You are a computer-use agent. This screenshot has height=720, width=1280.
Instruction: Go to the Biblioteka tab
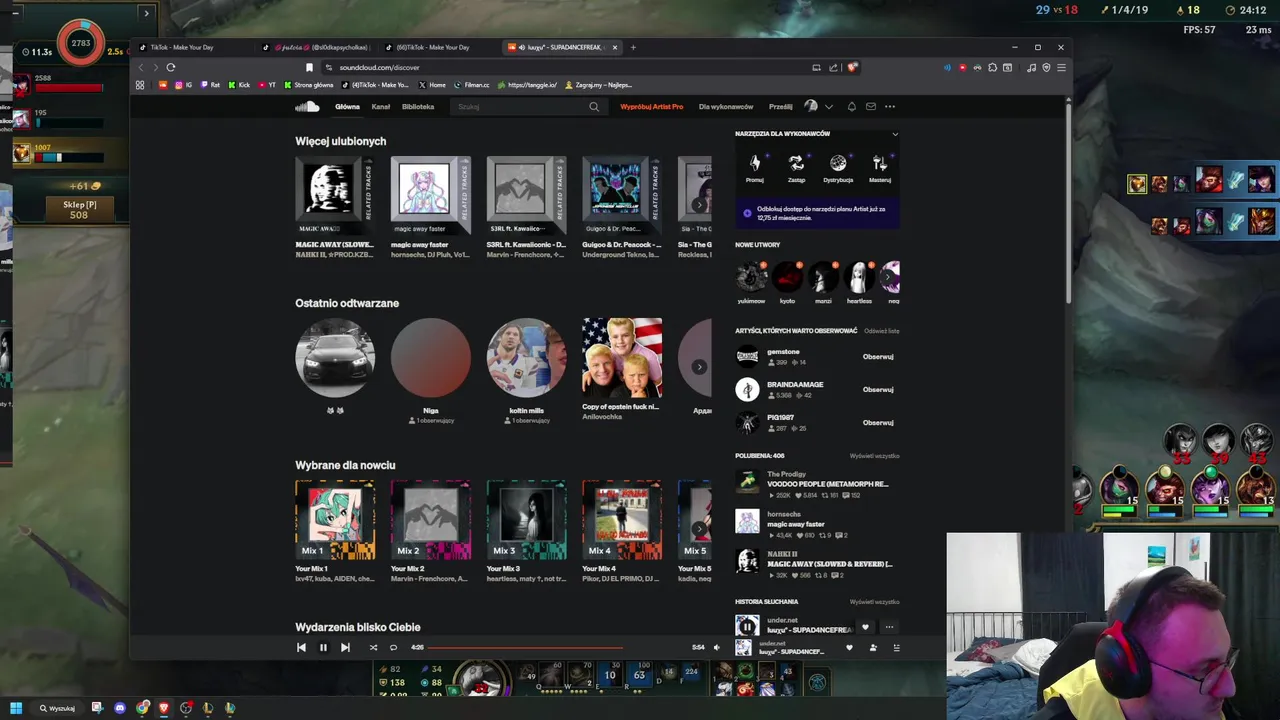(418, 106)
